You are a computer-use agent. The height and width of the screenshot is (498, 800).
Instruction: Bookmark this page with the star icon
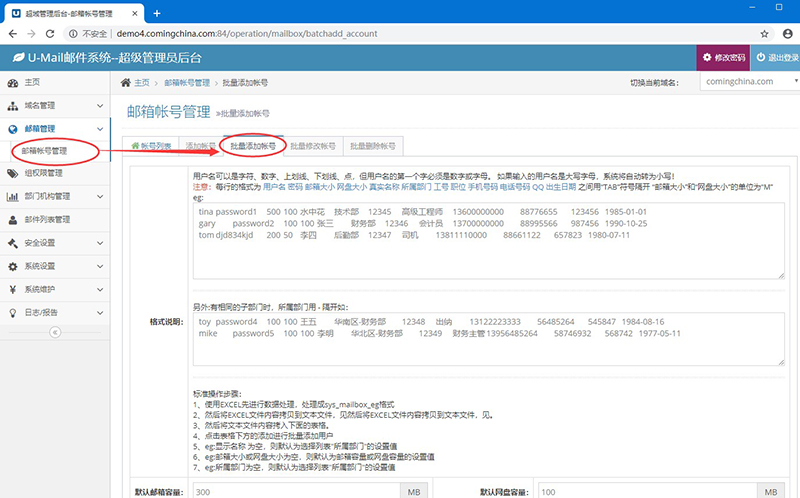[x=764, y=32]
